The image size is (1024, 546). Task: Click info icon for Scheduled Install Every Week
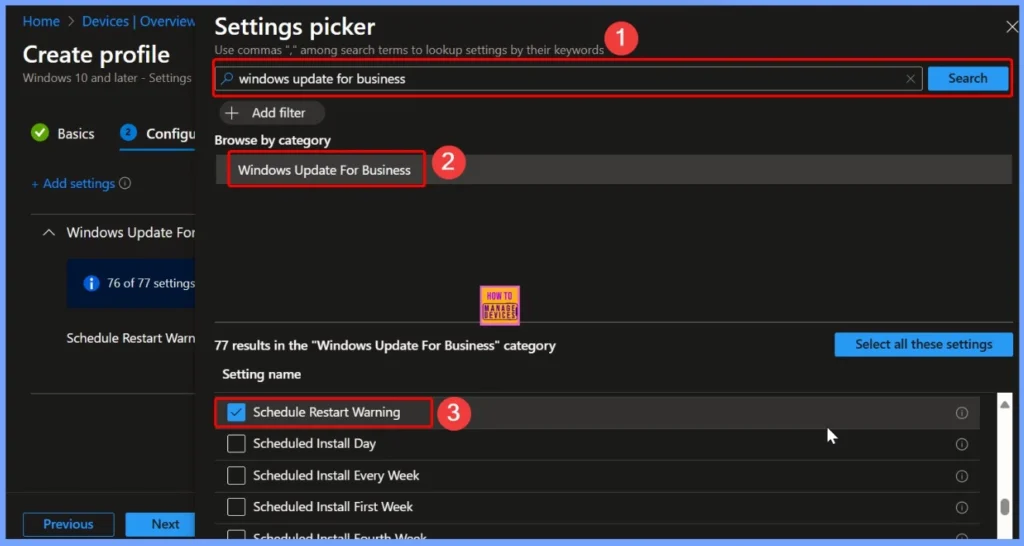pos(961,476)
